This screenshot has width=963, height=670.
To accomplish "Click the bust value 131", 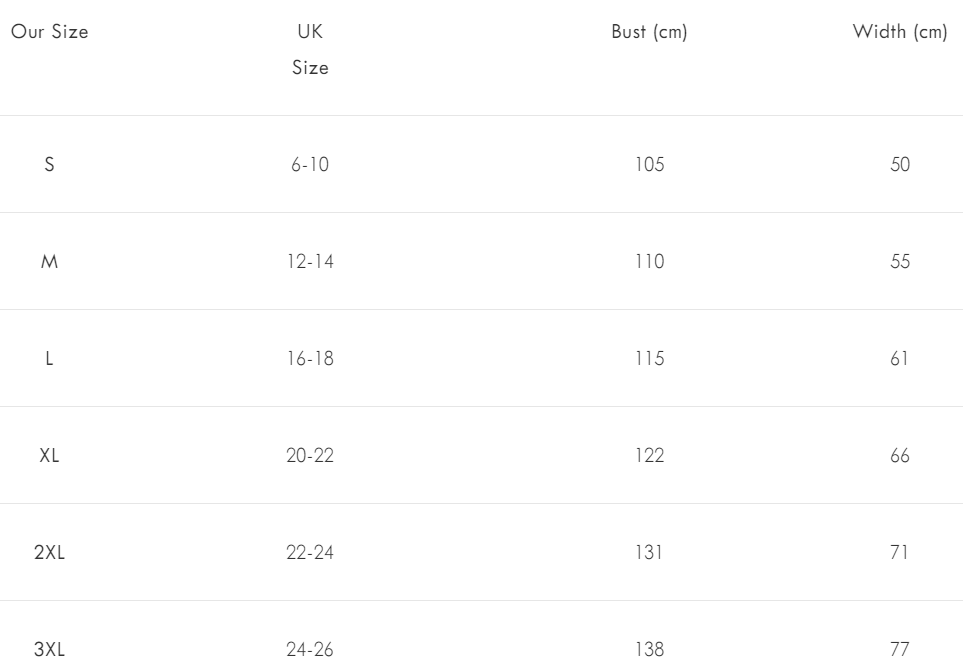I will coord(649,553).
